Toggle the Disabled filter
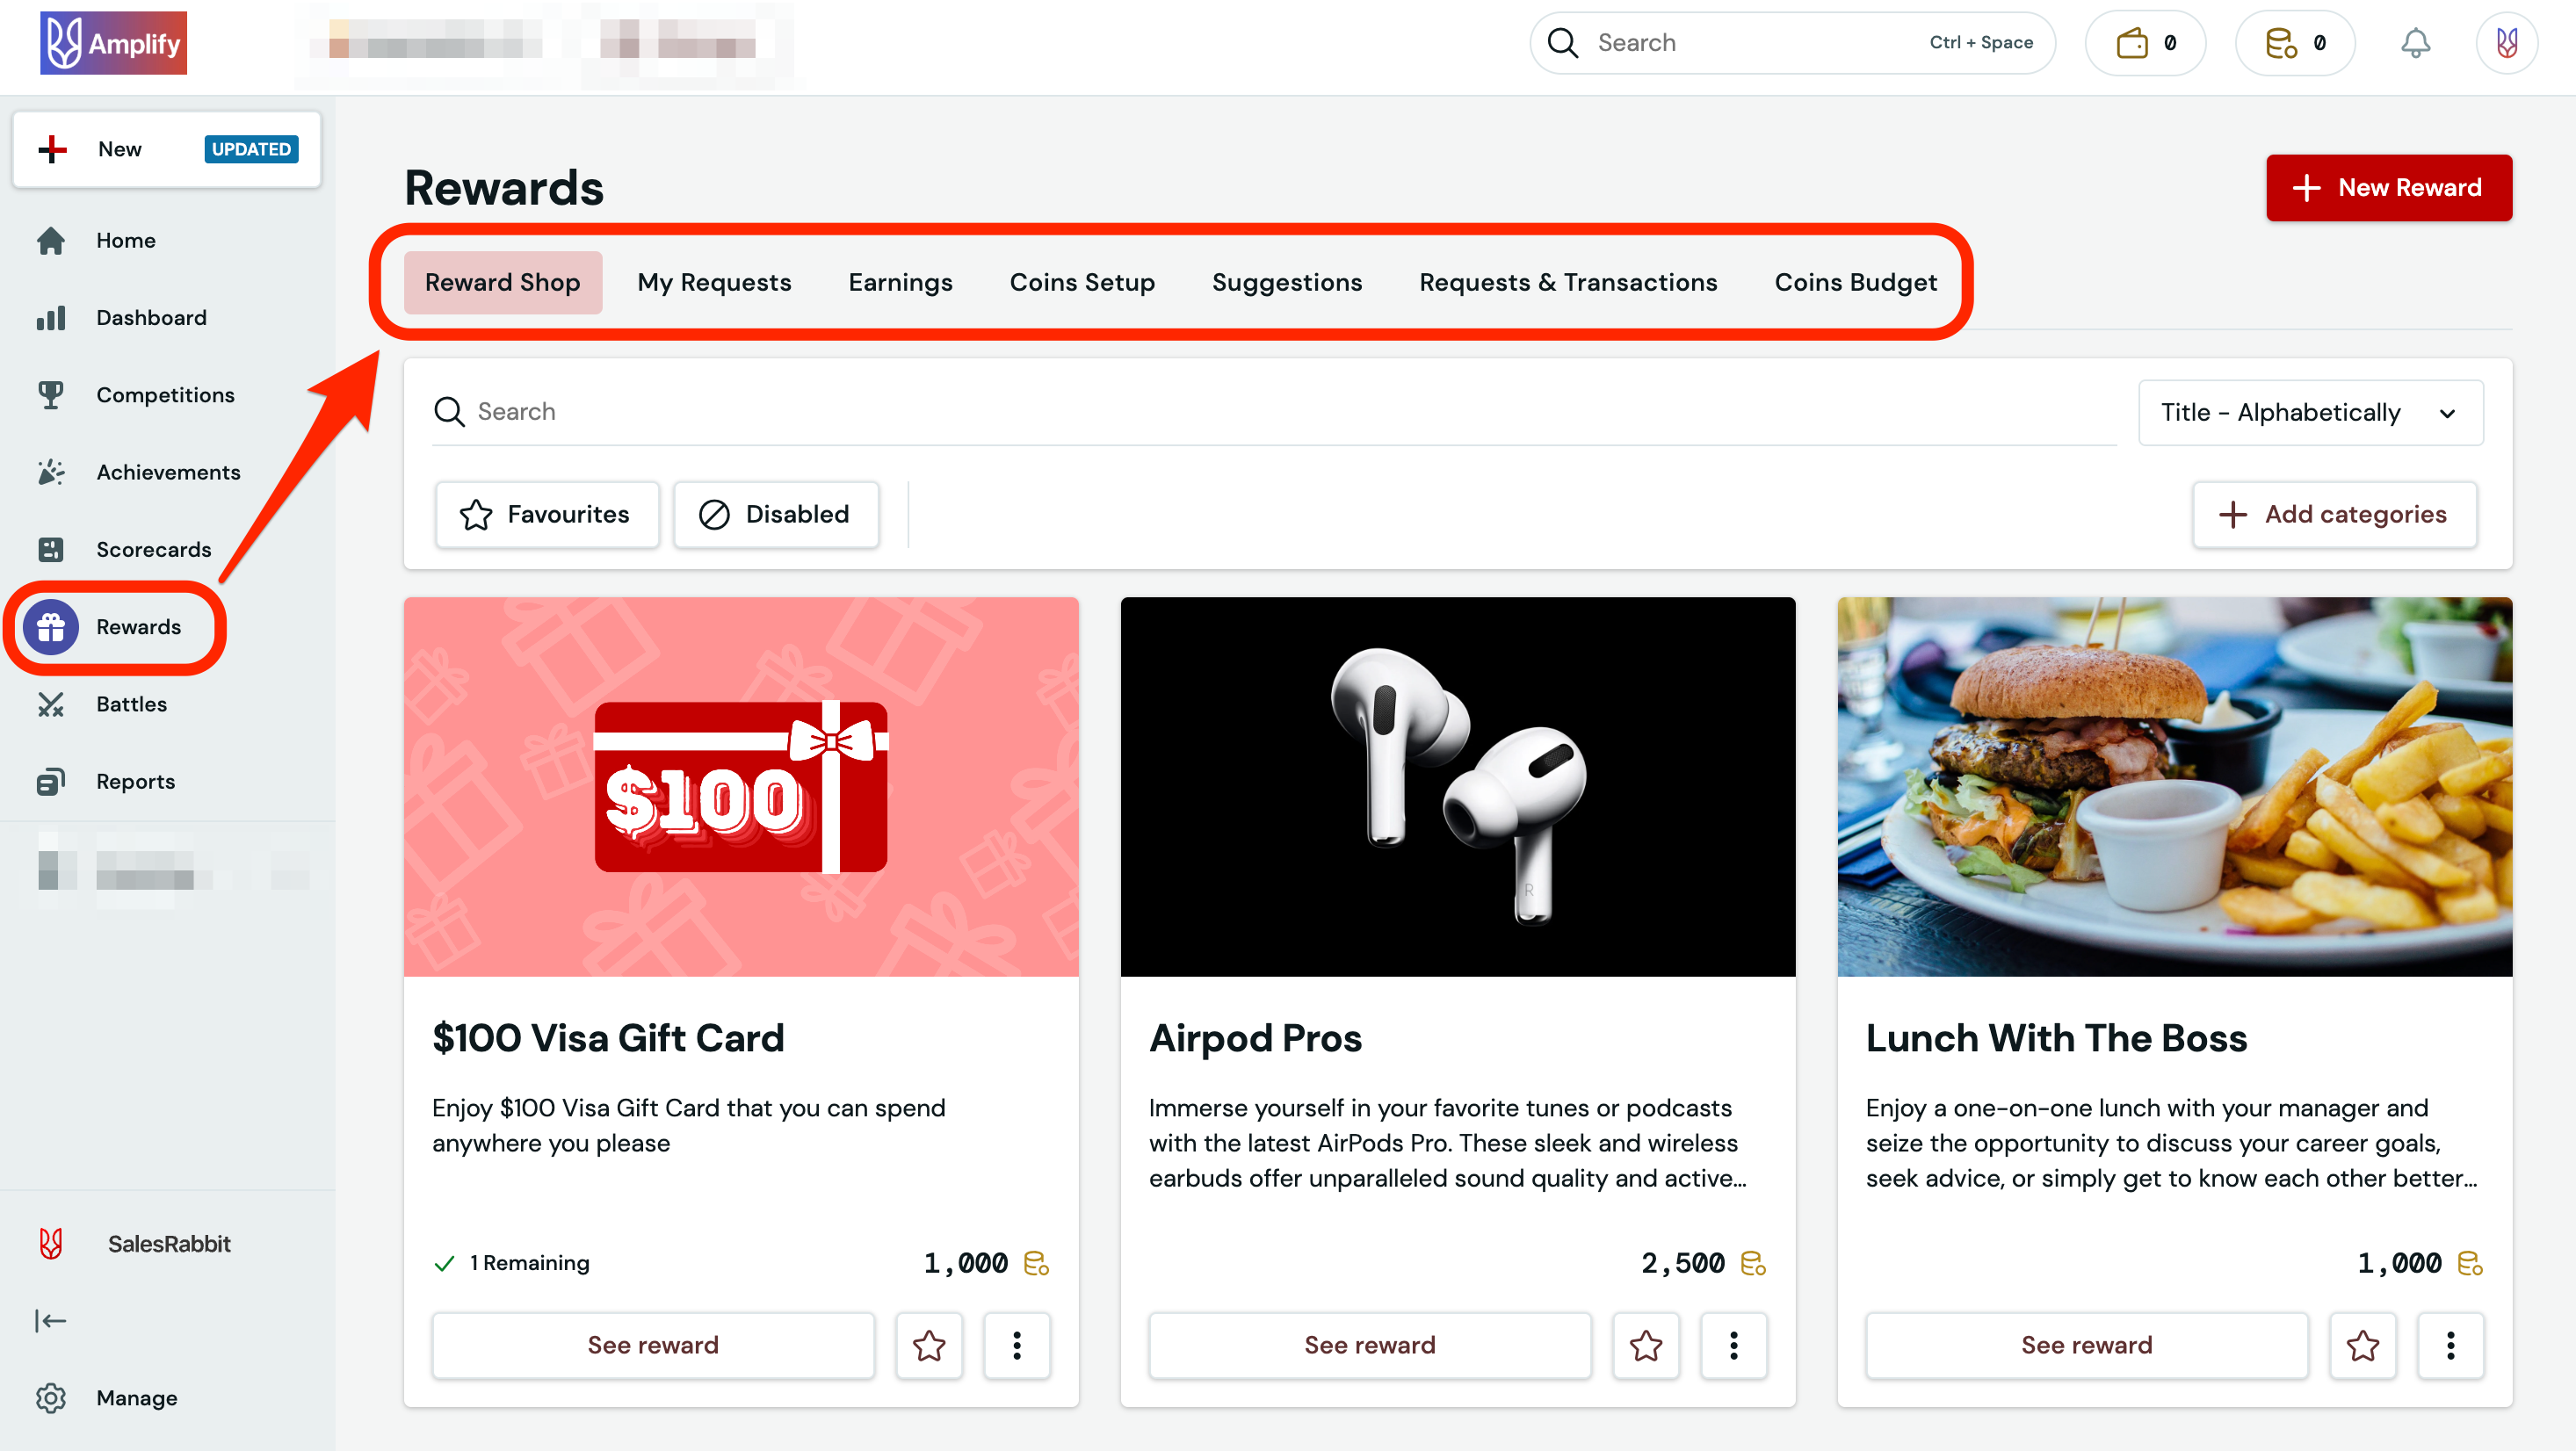 click(x=775, y=514)
